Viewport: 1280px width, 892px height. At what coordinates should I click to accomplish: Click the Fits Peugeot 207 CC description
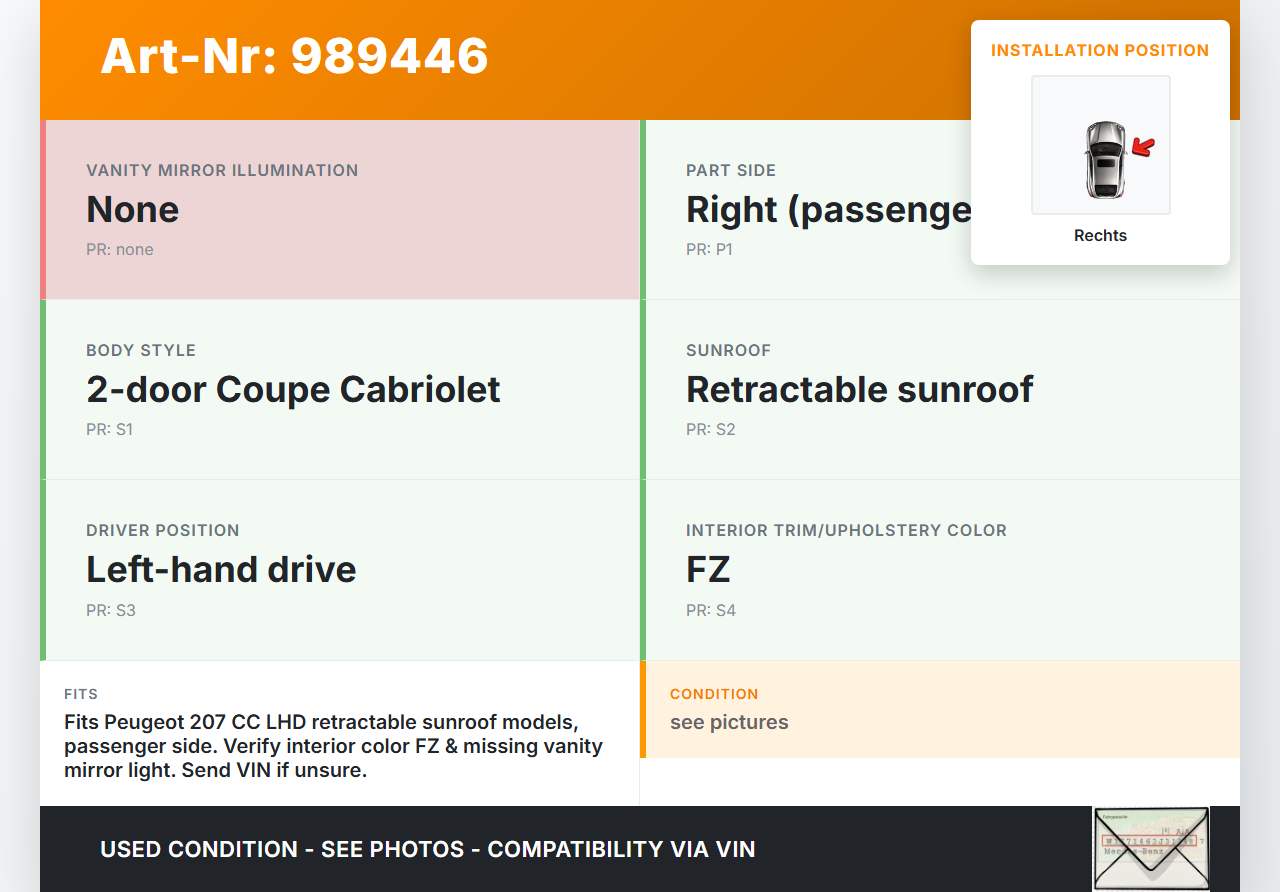[335, 746]
